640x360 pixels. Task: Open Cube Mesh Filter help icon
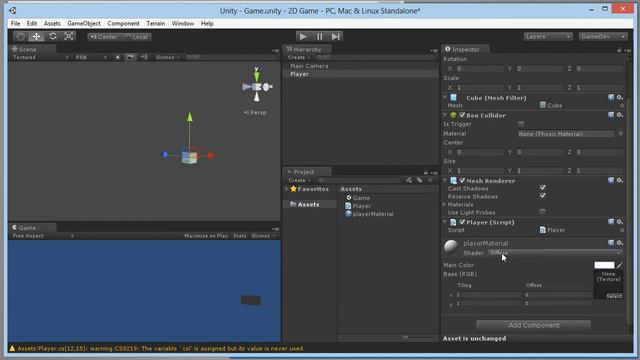tap(611, 97)
